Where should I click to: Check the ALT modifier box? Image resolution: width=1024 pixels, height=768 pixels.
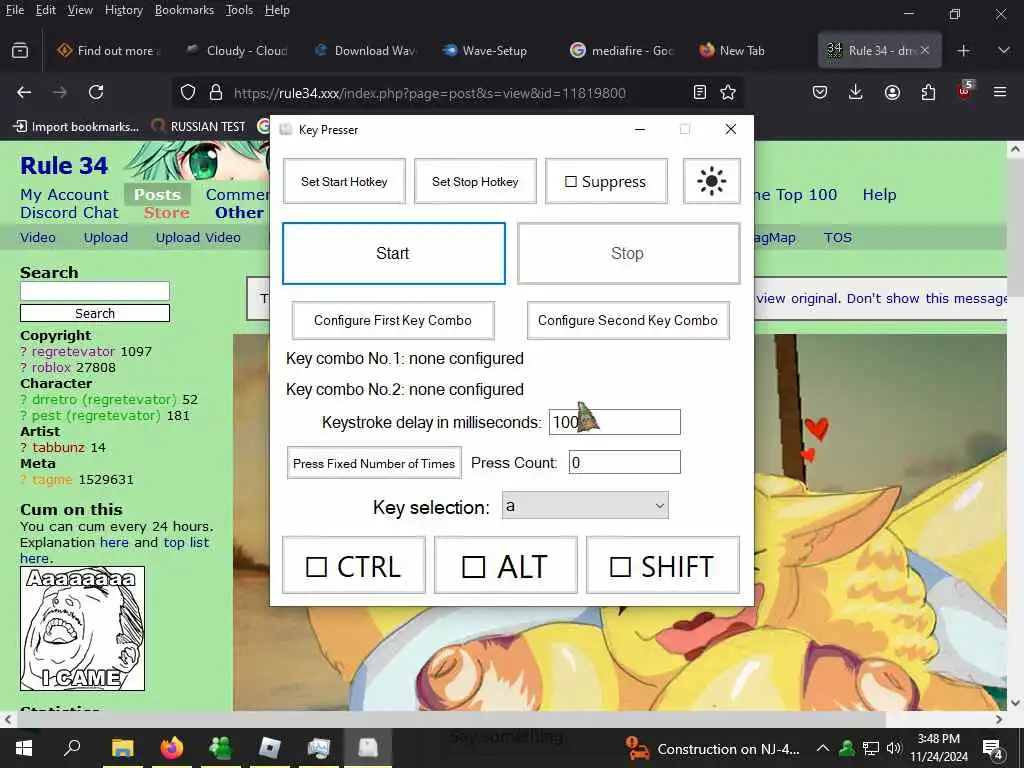473,567
